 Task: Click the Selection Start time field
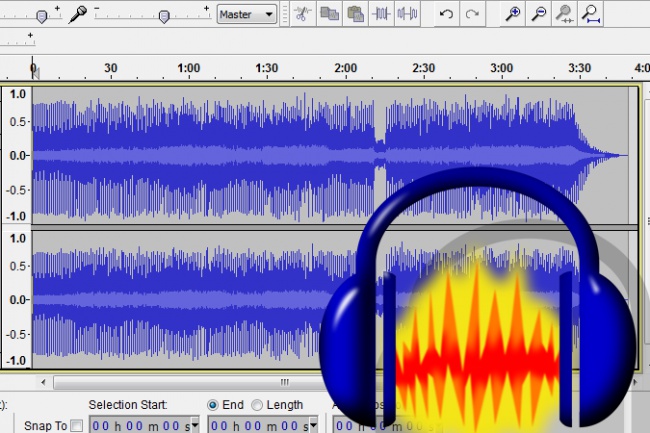144,425
